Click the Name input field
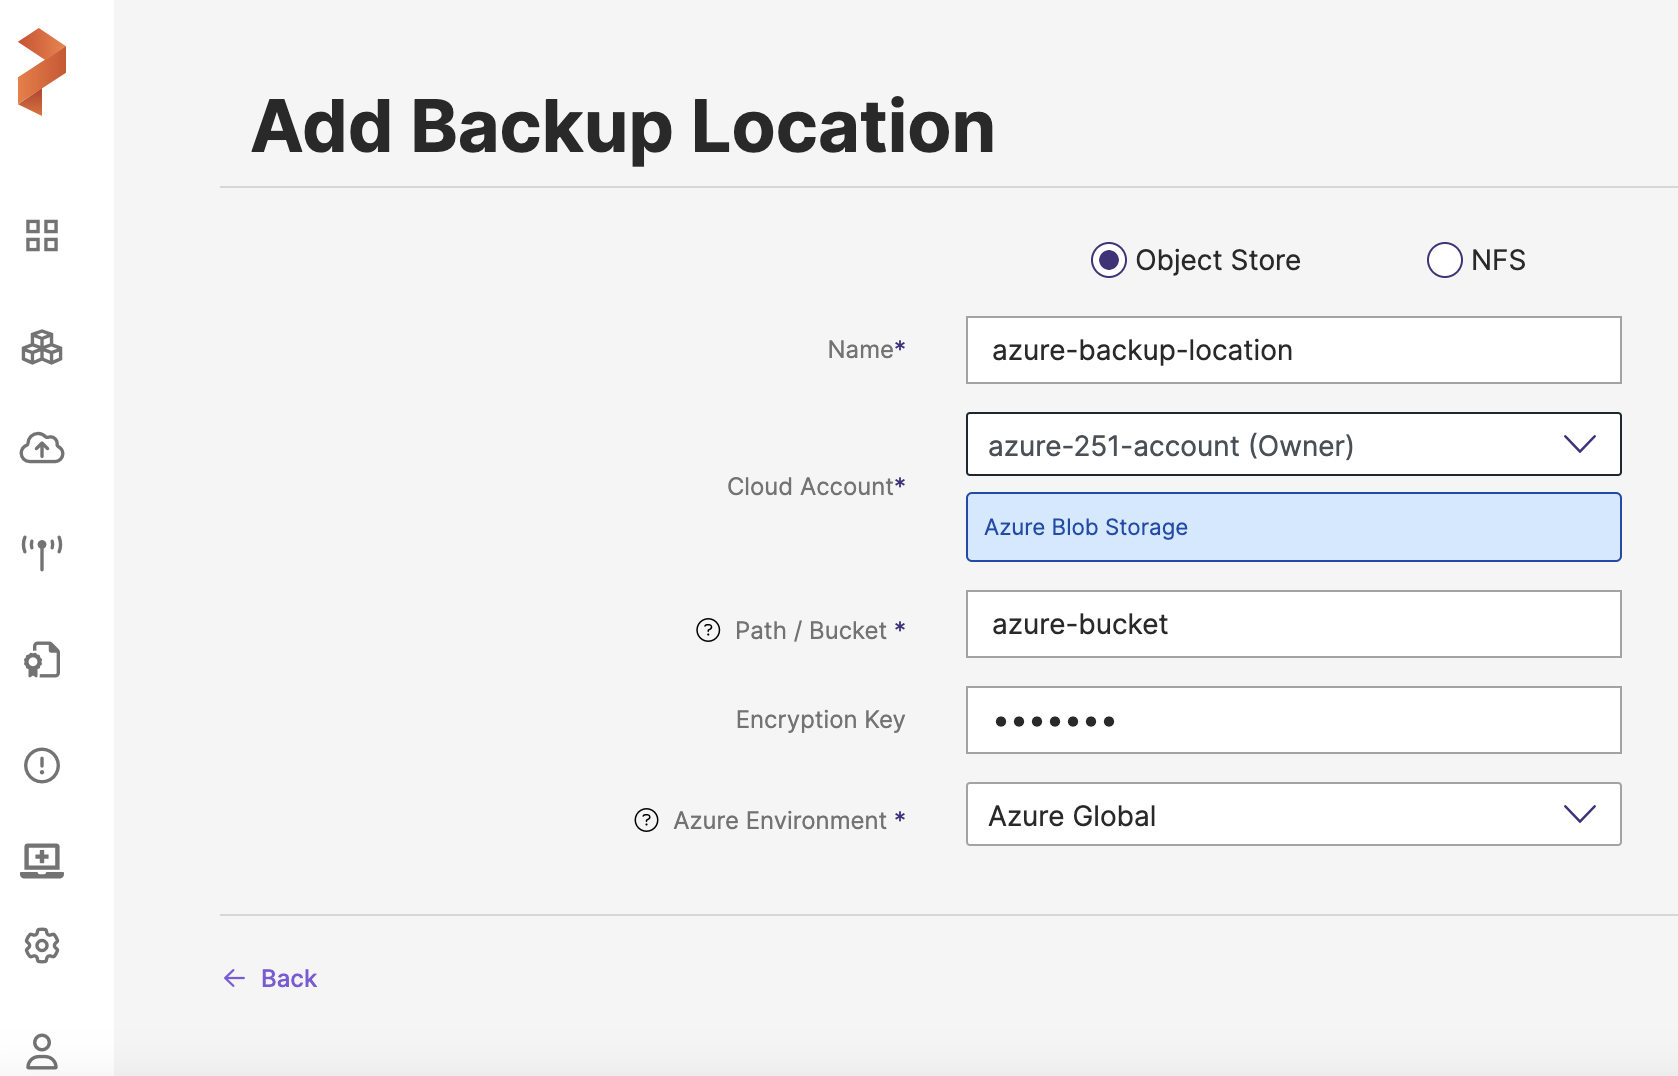1678x1076 pixels. click(x=1293, y=350)
